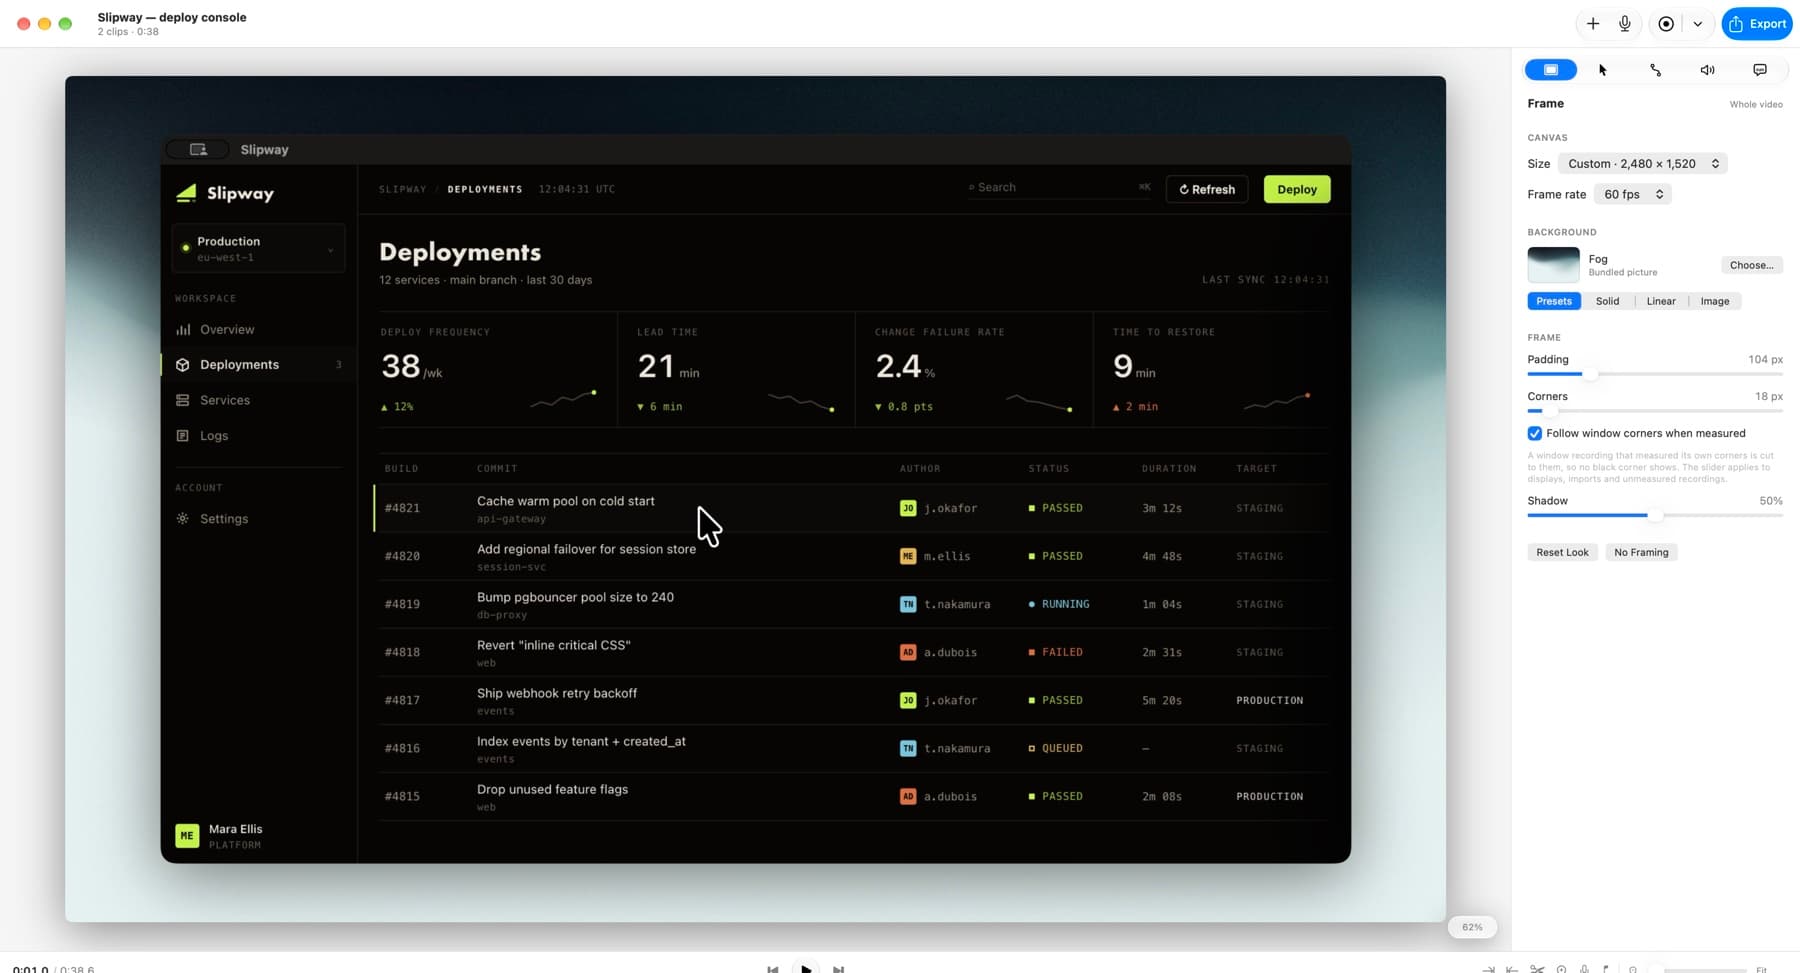Click the Services label in the preview sidebar
The width and height of the screenshot is (1800, 973).
(225, 400)
